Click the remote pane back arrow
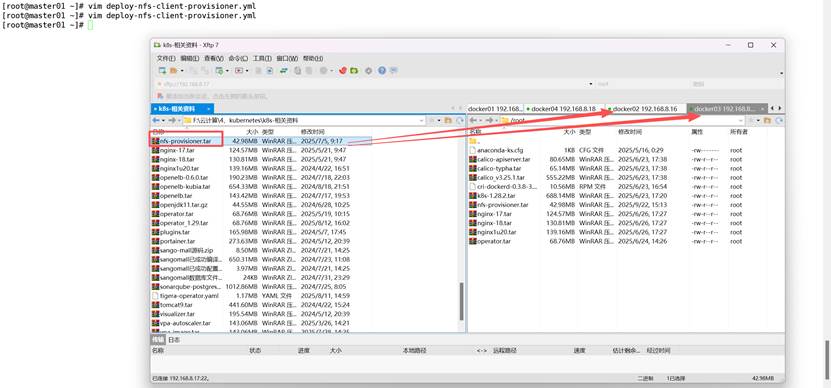The image size is (831, 388). tap(473, 121)
